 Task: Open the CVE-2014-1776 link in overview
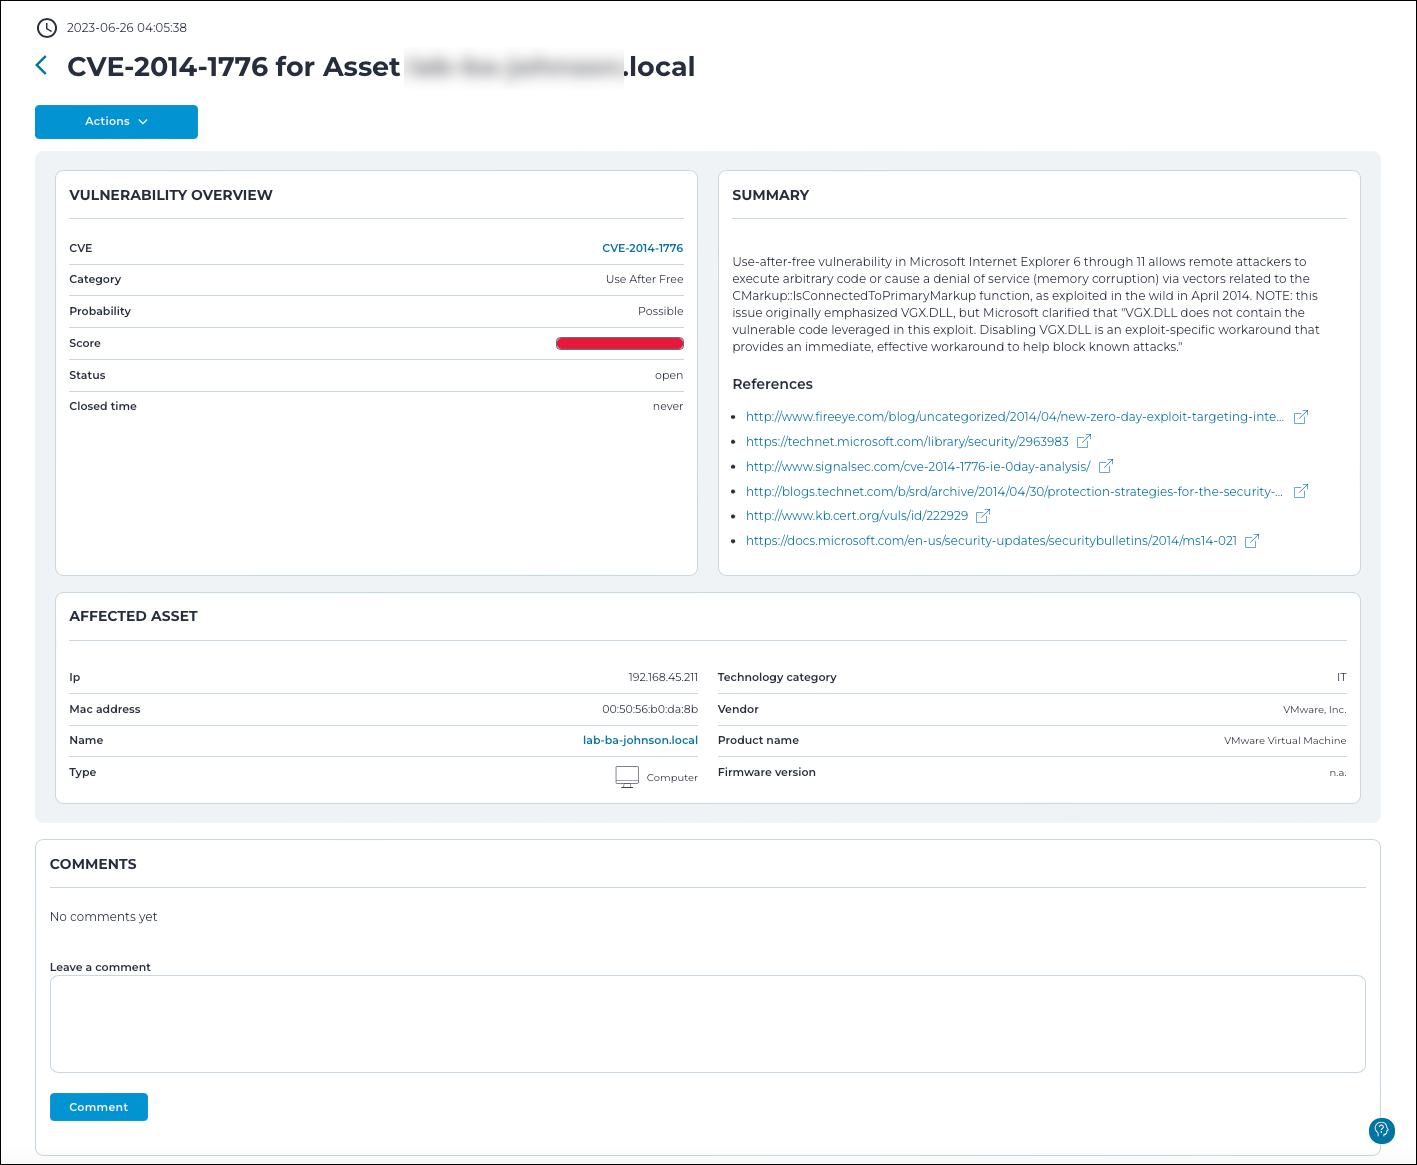(643, 248)
